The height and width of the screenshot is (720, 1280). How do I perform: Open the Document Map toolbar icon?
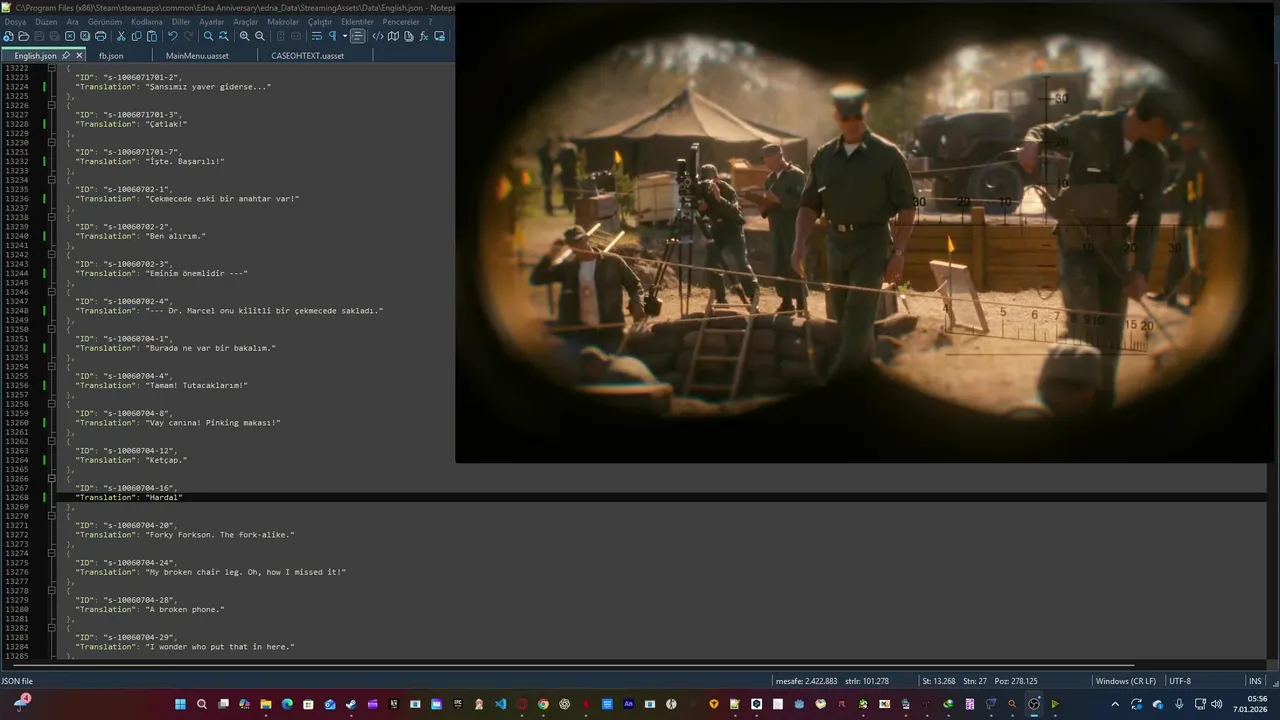[x=393, y=36]
